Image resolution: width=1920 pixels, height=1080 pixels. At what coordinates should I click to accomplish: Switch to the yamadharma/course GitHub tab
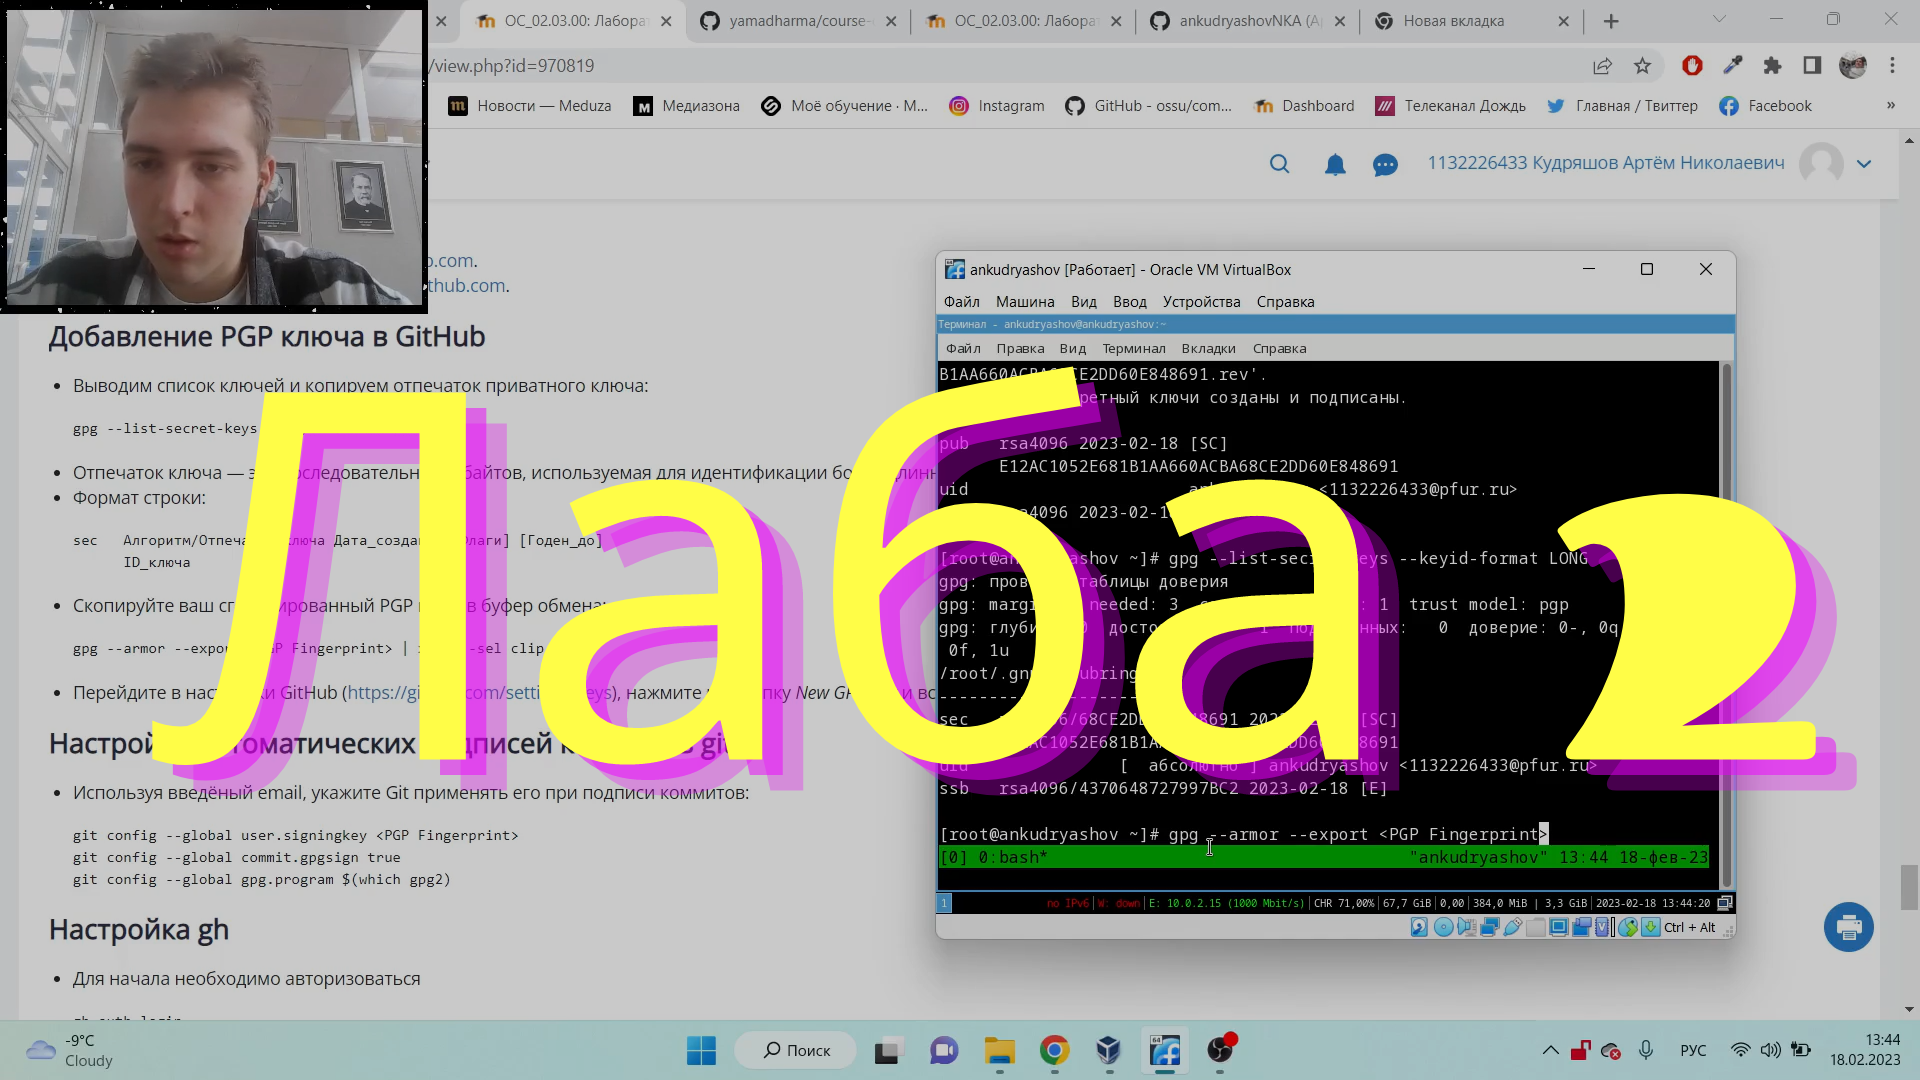[798, 21]
